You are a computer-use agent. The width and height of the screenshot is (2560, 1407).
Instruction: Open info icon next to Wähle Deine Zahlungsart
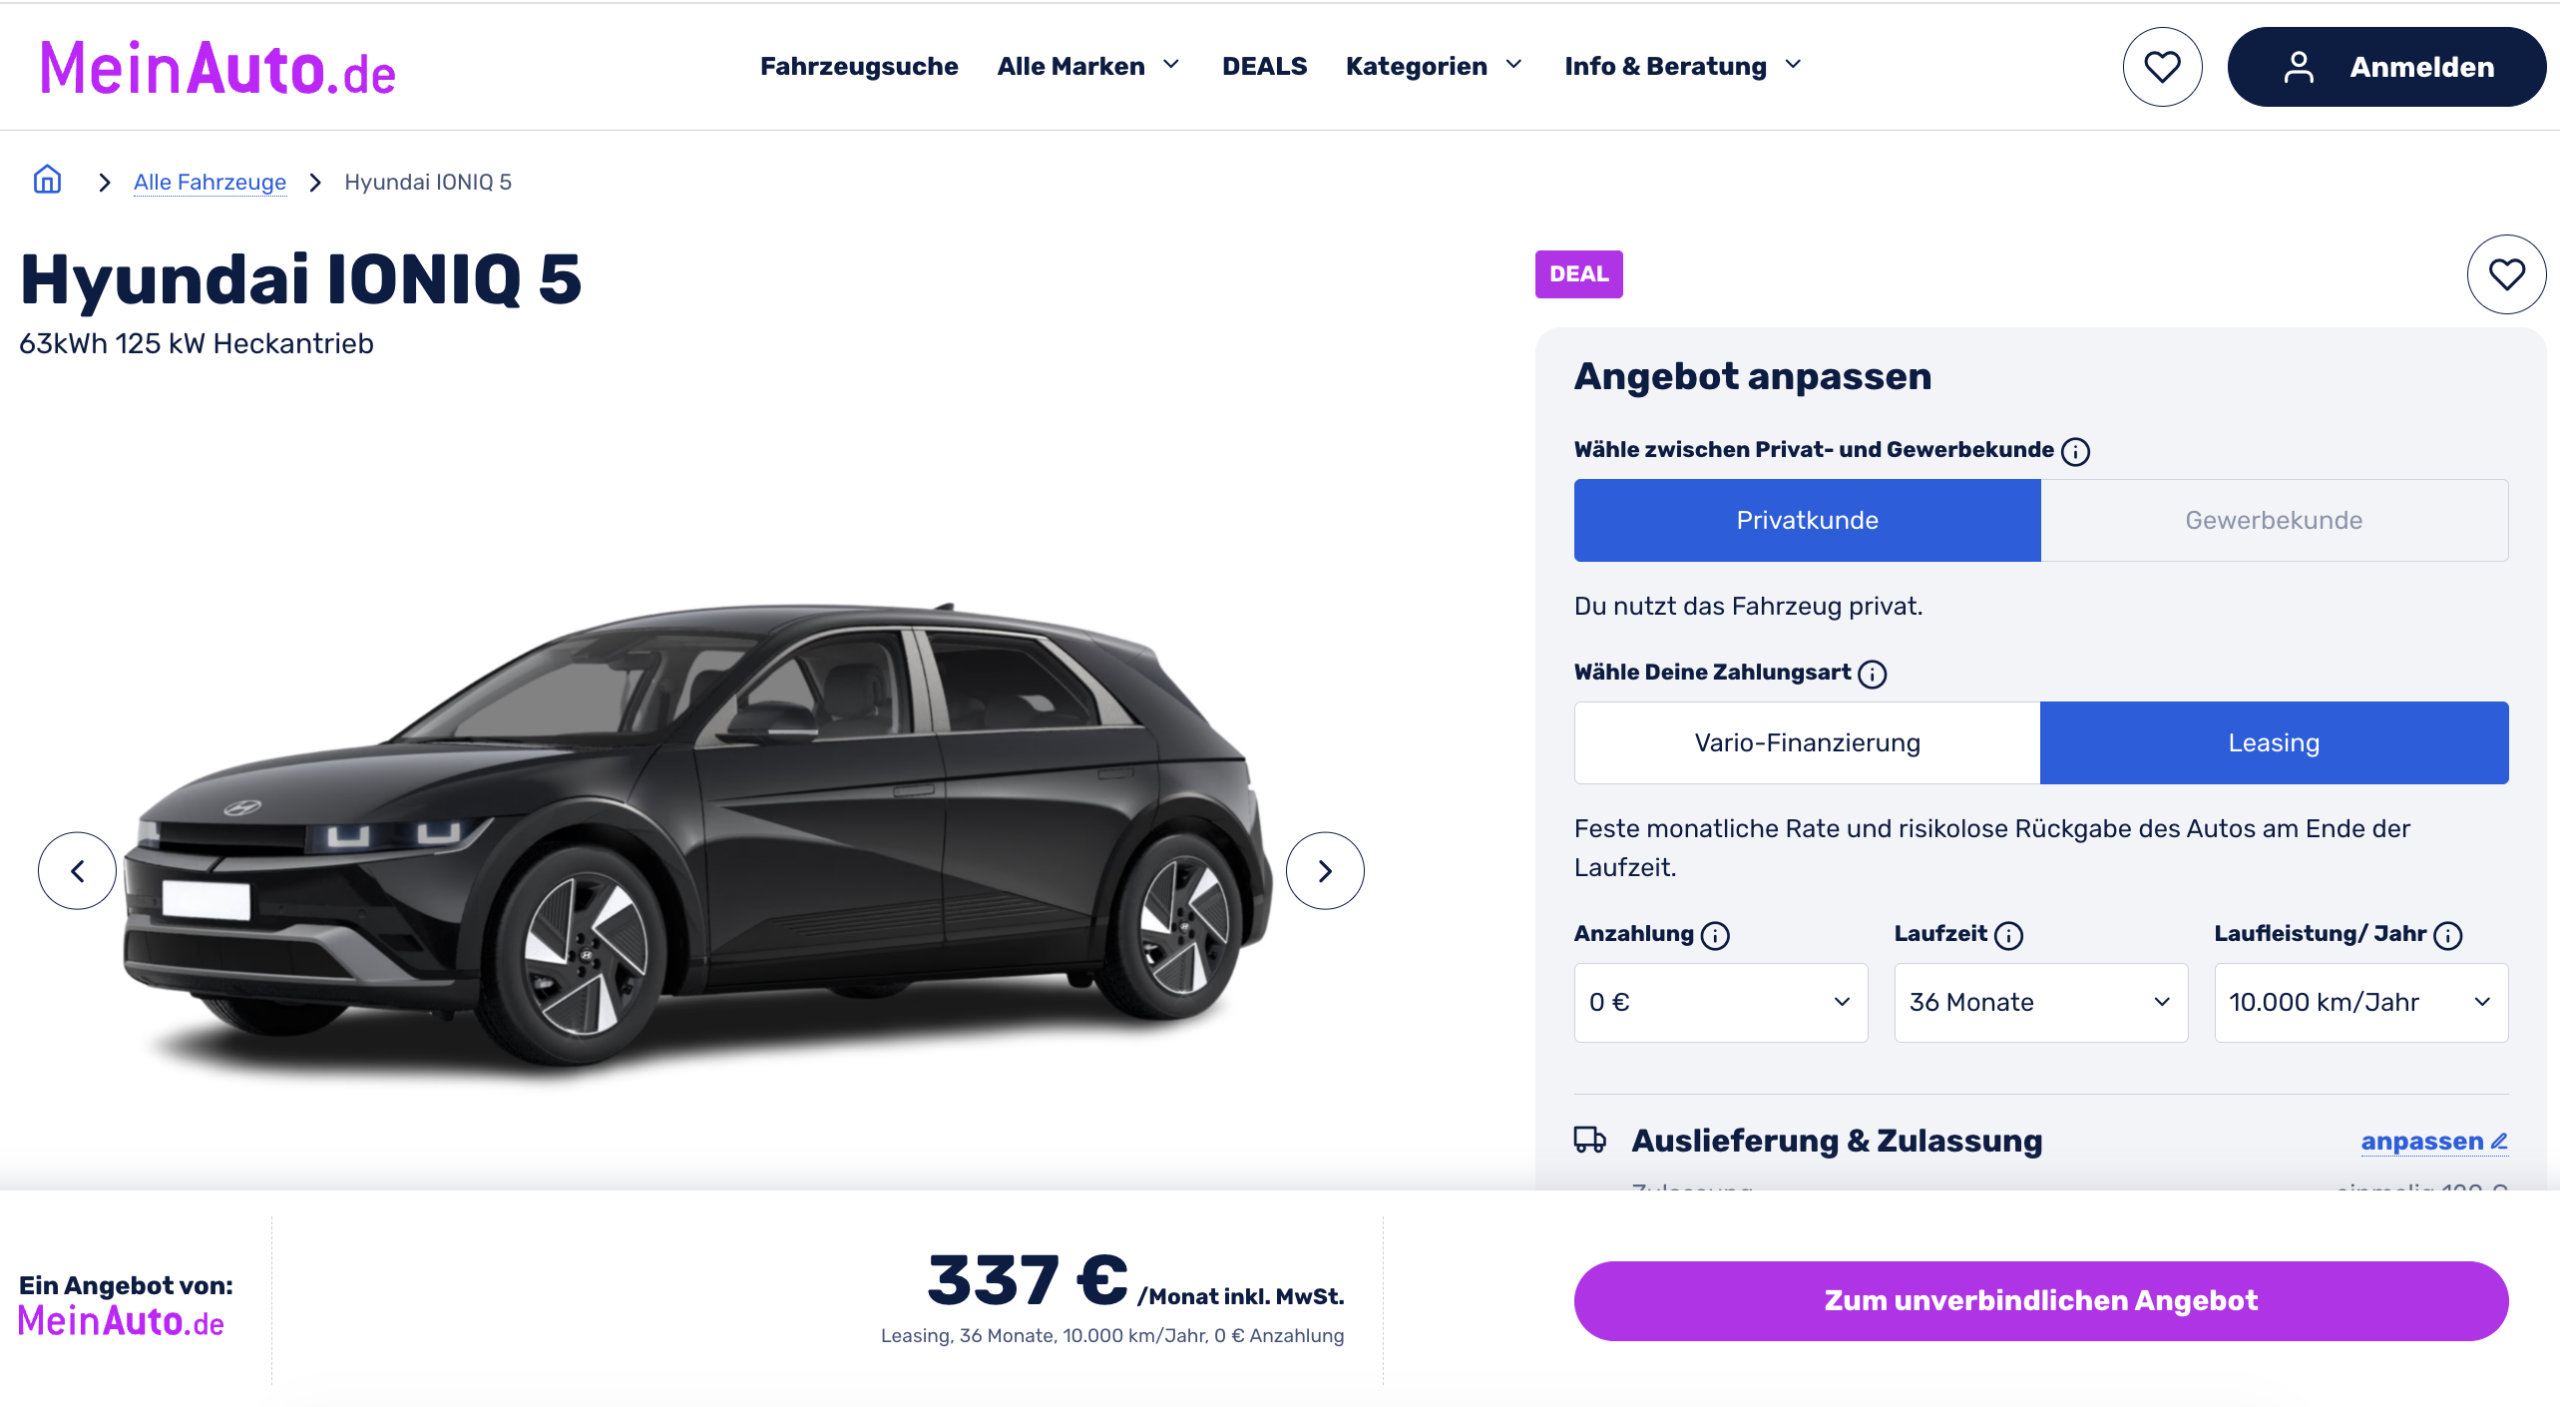(x=1872, y=674)
